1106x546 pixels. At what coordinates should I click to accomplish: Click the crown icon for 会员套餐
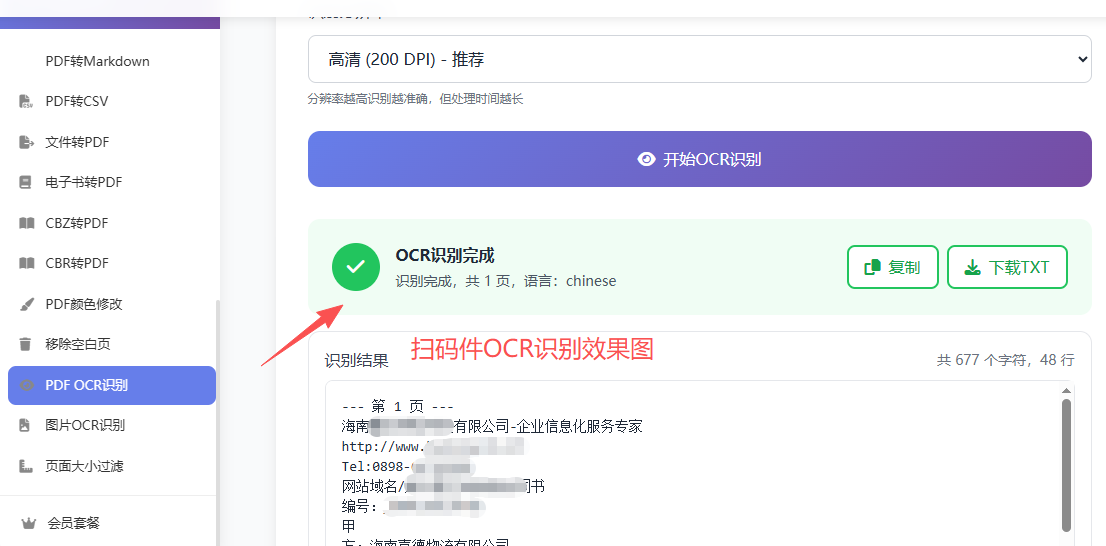coord(28,523)
